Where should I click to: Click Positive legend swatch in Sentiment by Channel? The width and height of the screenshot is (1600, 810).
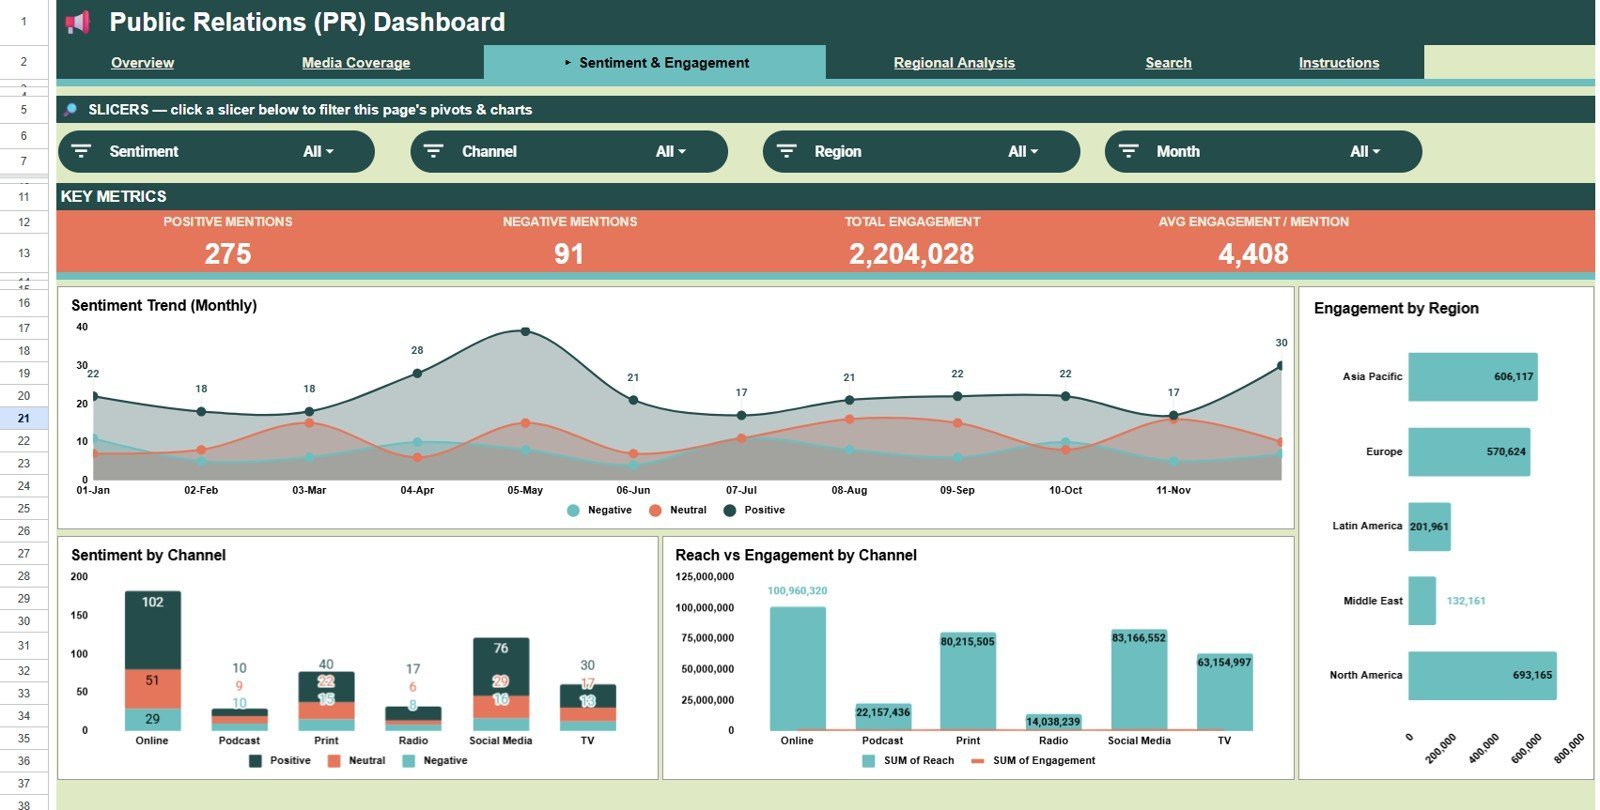255,761
